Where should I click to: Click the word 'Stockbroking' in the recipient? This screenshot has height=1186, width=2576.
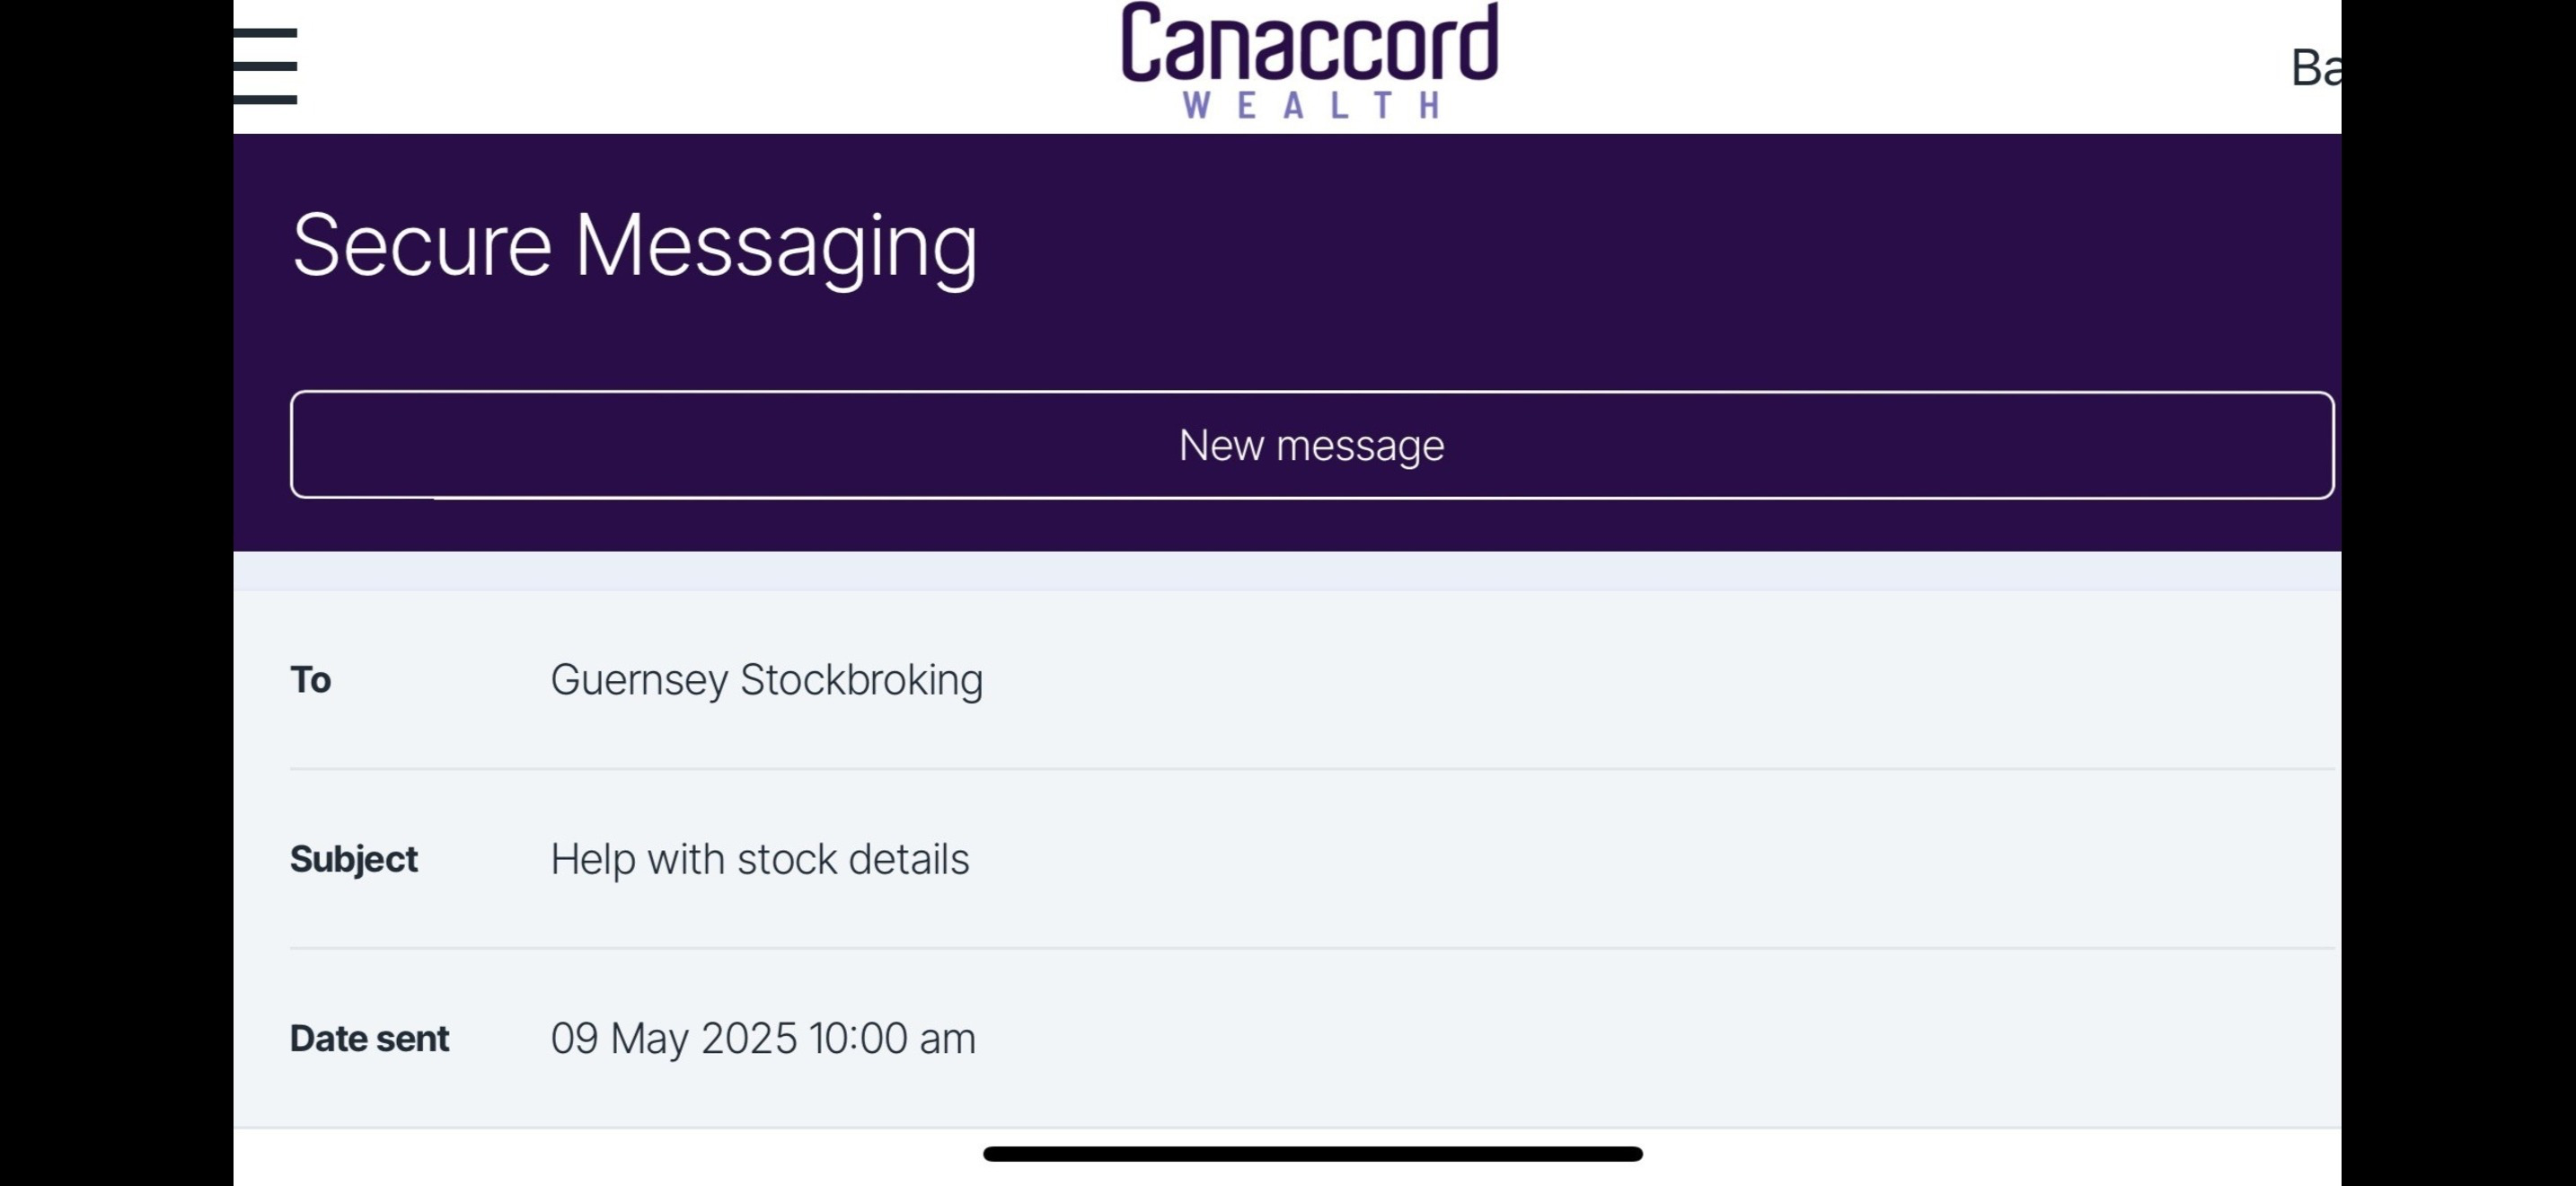861,680
